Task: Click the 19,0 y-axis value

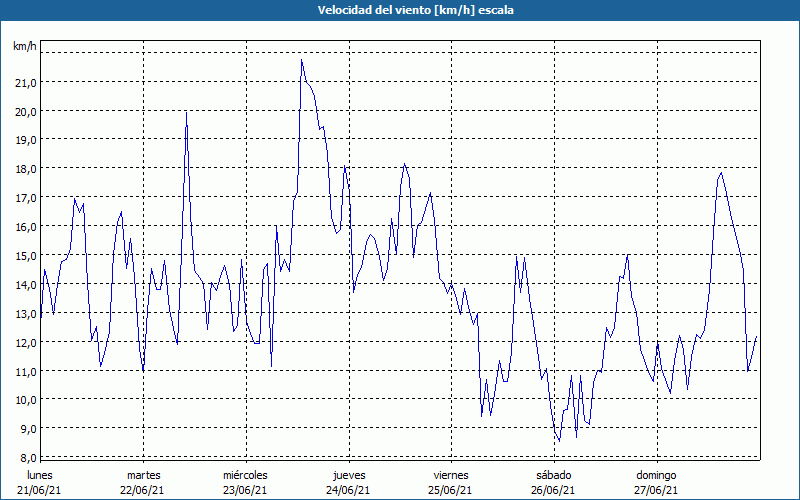Action: point(26,140)
